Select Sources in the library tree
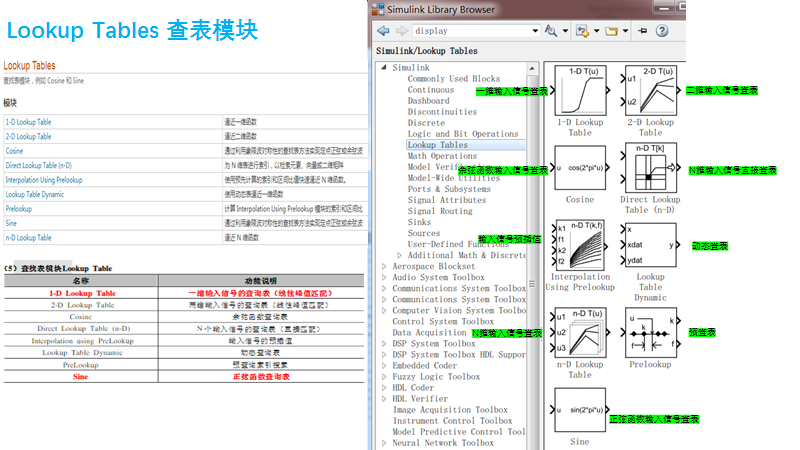The image size is (800, 450). 424,233
